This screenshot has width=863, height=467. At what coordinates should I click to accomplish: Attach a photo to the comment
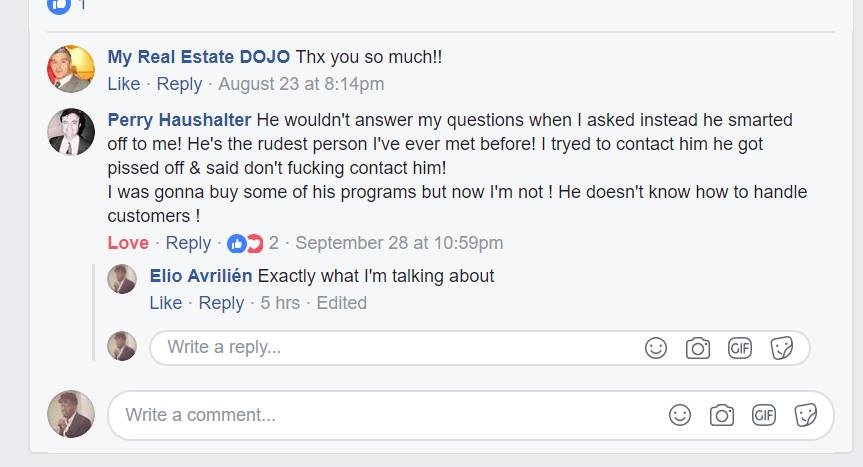pos(722,415)
